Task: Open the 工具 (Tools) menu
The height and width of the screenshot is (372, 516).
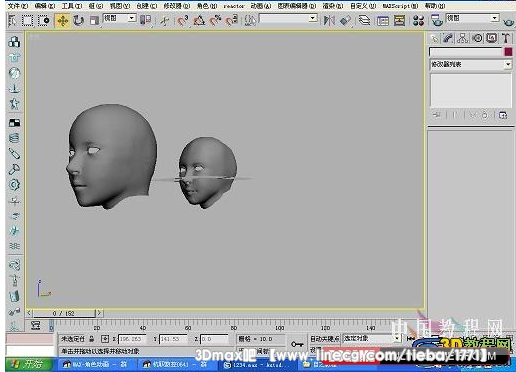Action: click(72, 6)
